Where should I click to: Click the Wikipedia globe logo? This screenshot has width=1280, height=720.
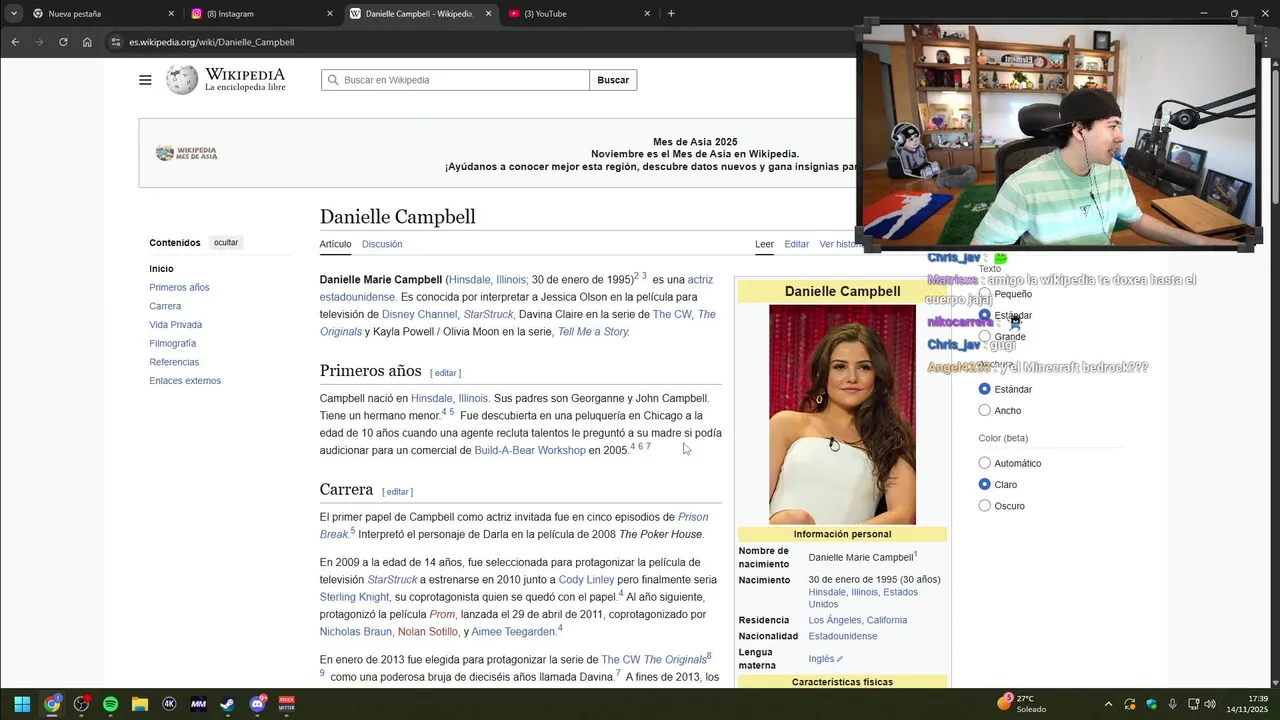182,80
